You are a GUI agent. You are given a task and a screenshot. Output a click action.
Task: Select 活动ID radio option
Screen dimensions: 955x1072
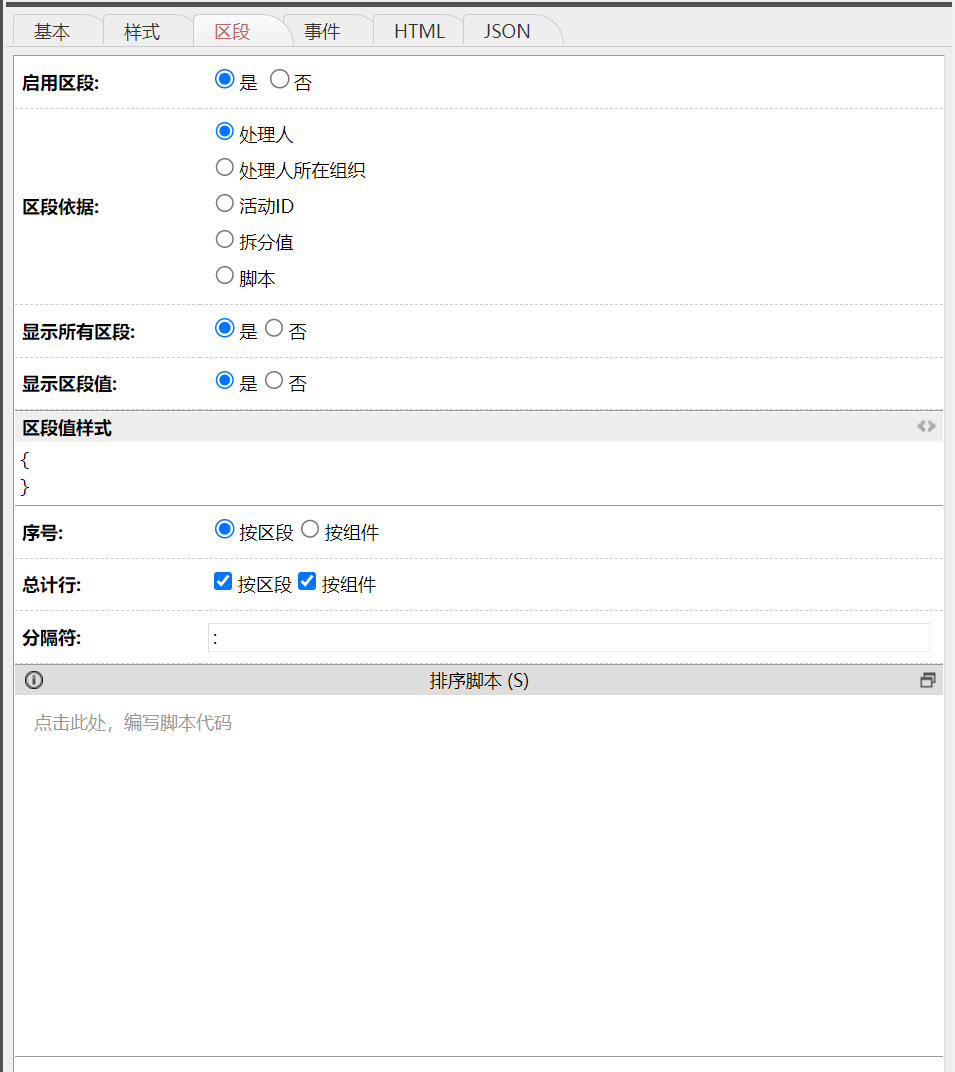(x=225, y=204)
